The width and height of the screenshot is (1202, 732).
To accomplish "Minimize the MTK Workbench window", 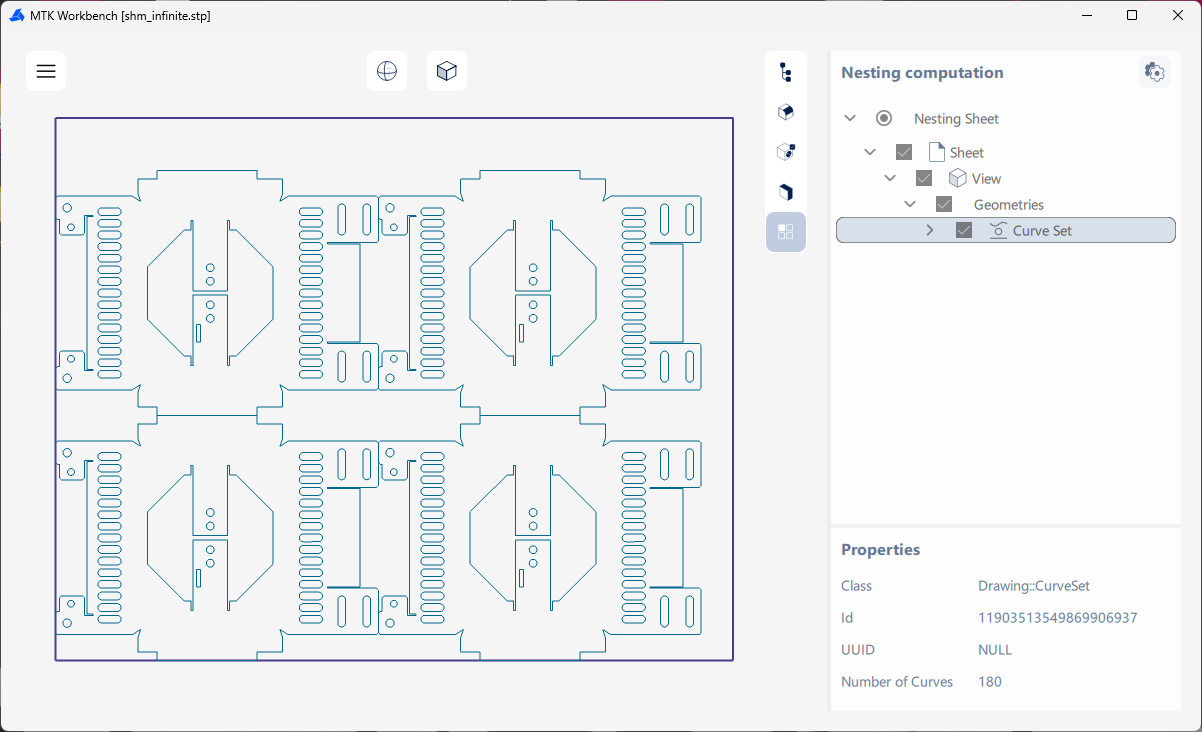I will 1086,15.
